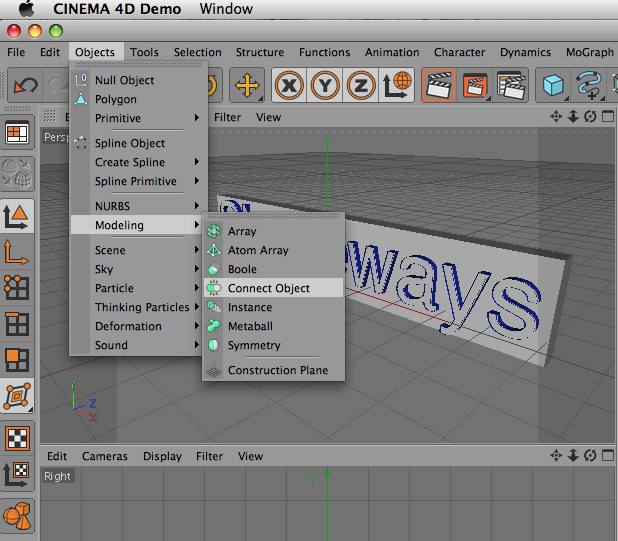Switch world coordinate system icon
The image size is (618, 541).
tap(396, 85)
